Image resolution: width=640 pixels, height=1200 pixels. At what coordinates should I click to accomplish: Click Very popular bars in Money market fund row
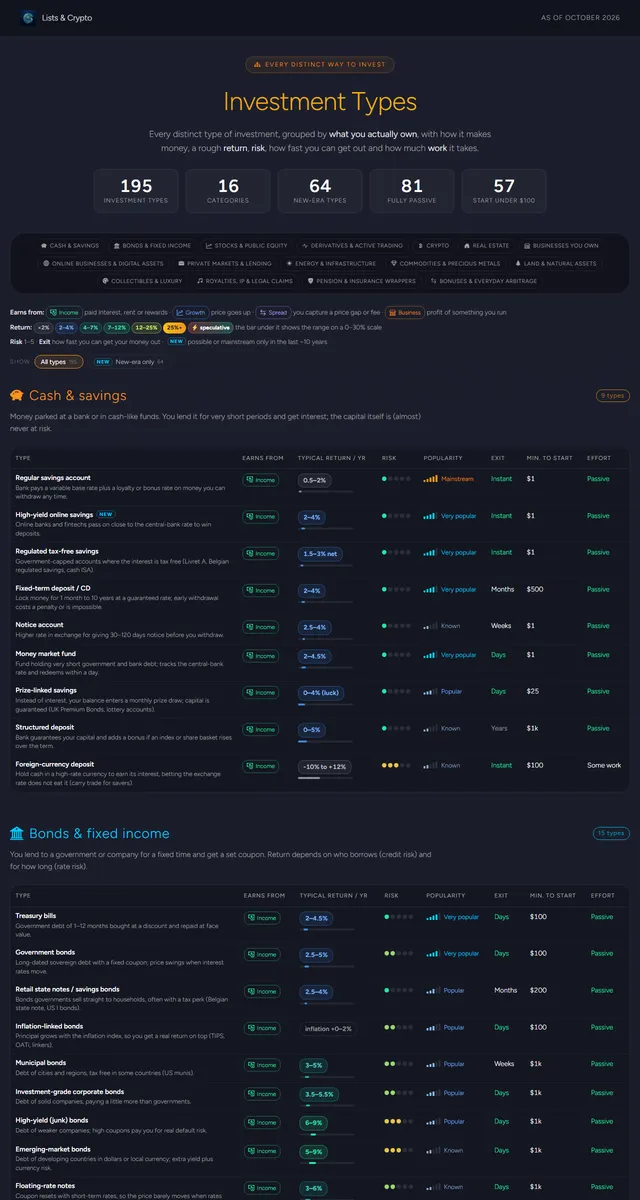point(430,655)
